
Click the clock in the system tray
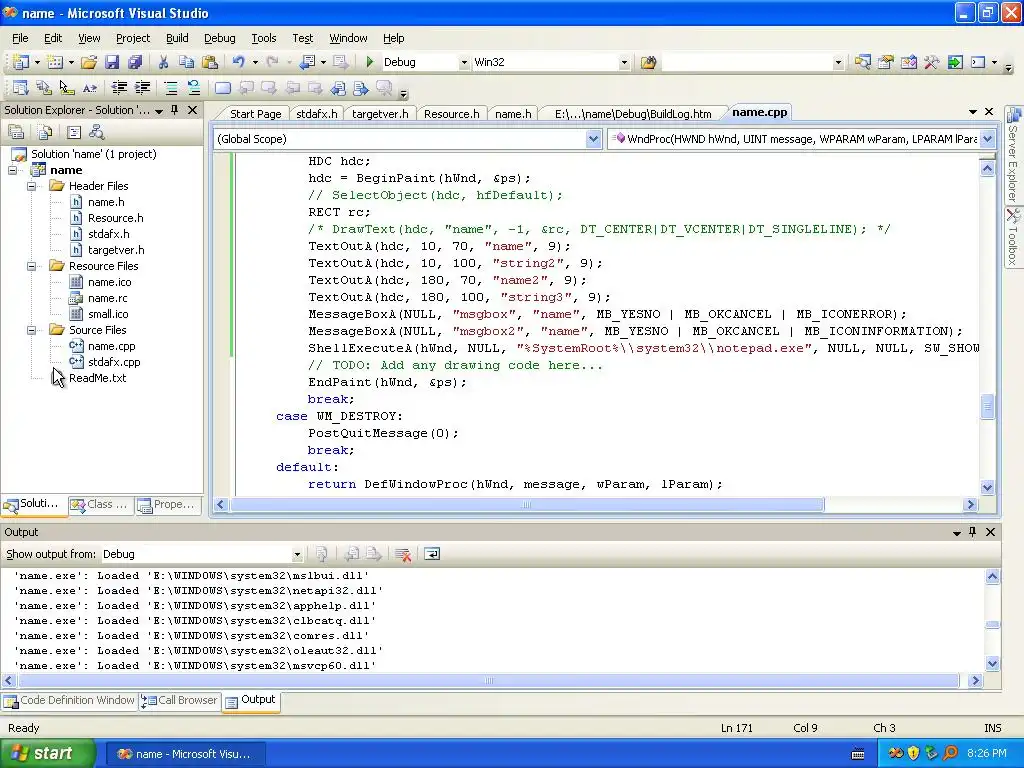(x=986, y=754)
